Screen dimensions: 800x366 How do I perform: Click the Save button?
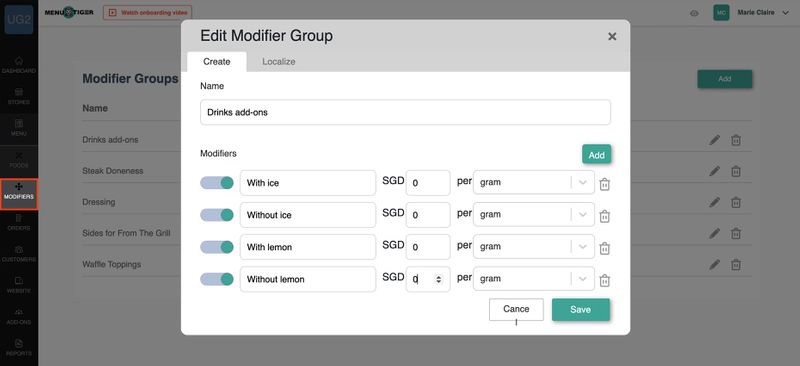click(x=581, y=310)
